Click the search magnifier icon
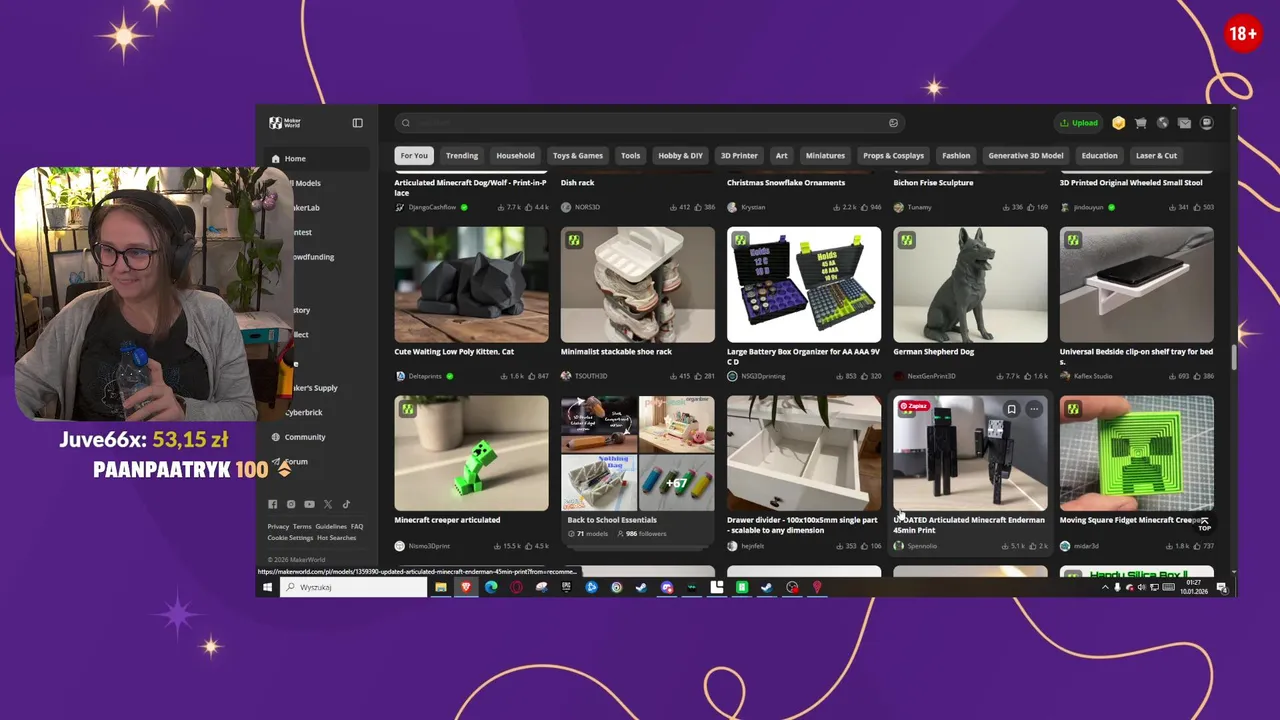1280x720 pixels. tap(405, 123)
